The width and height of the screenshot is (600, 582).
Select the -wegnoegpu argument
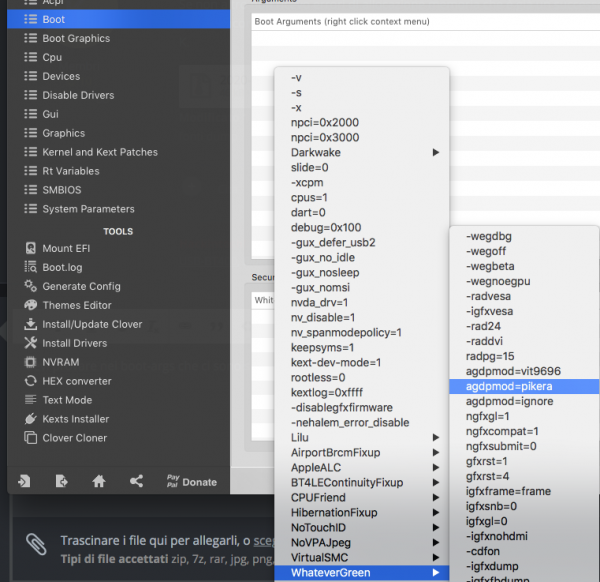coord(524,281)
